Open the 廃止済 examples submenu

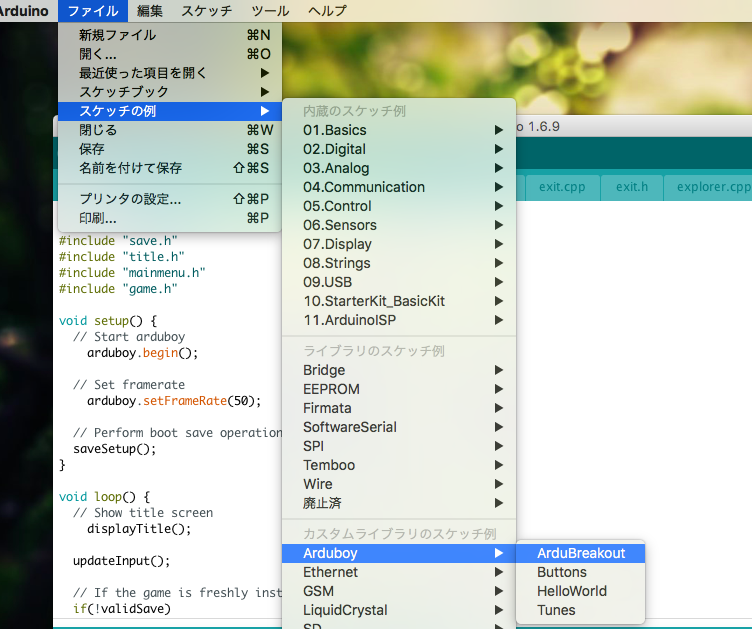tap(399, 503)
